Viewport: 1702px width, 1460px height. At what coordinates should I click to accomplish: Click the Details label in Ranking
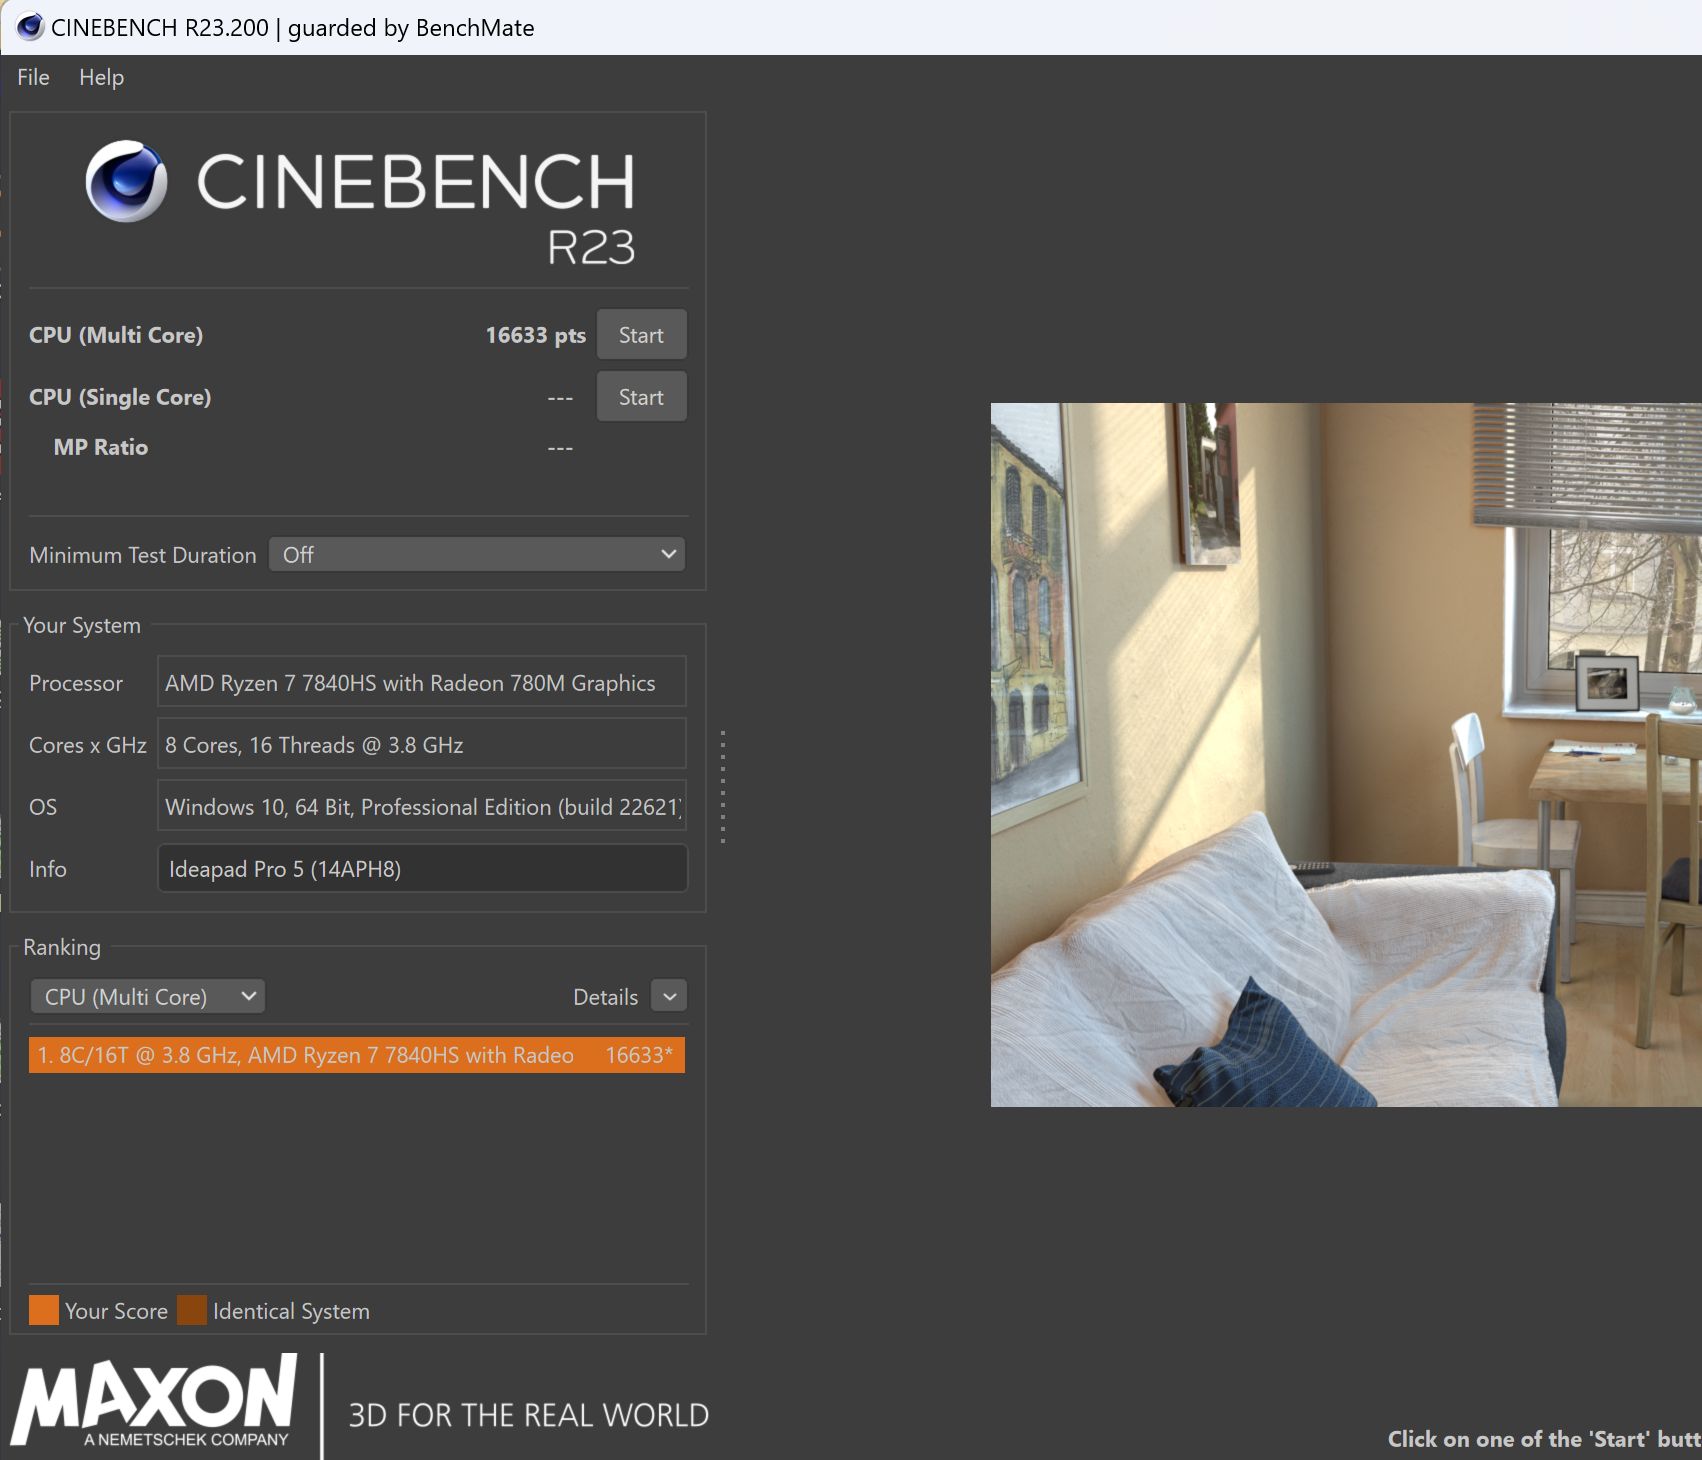605,997
